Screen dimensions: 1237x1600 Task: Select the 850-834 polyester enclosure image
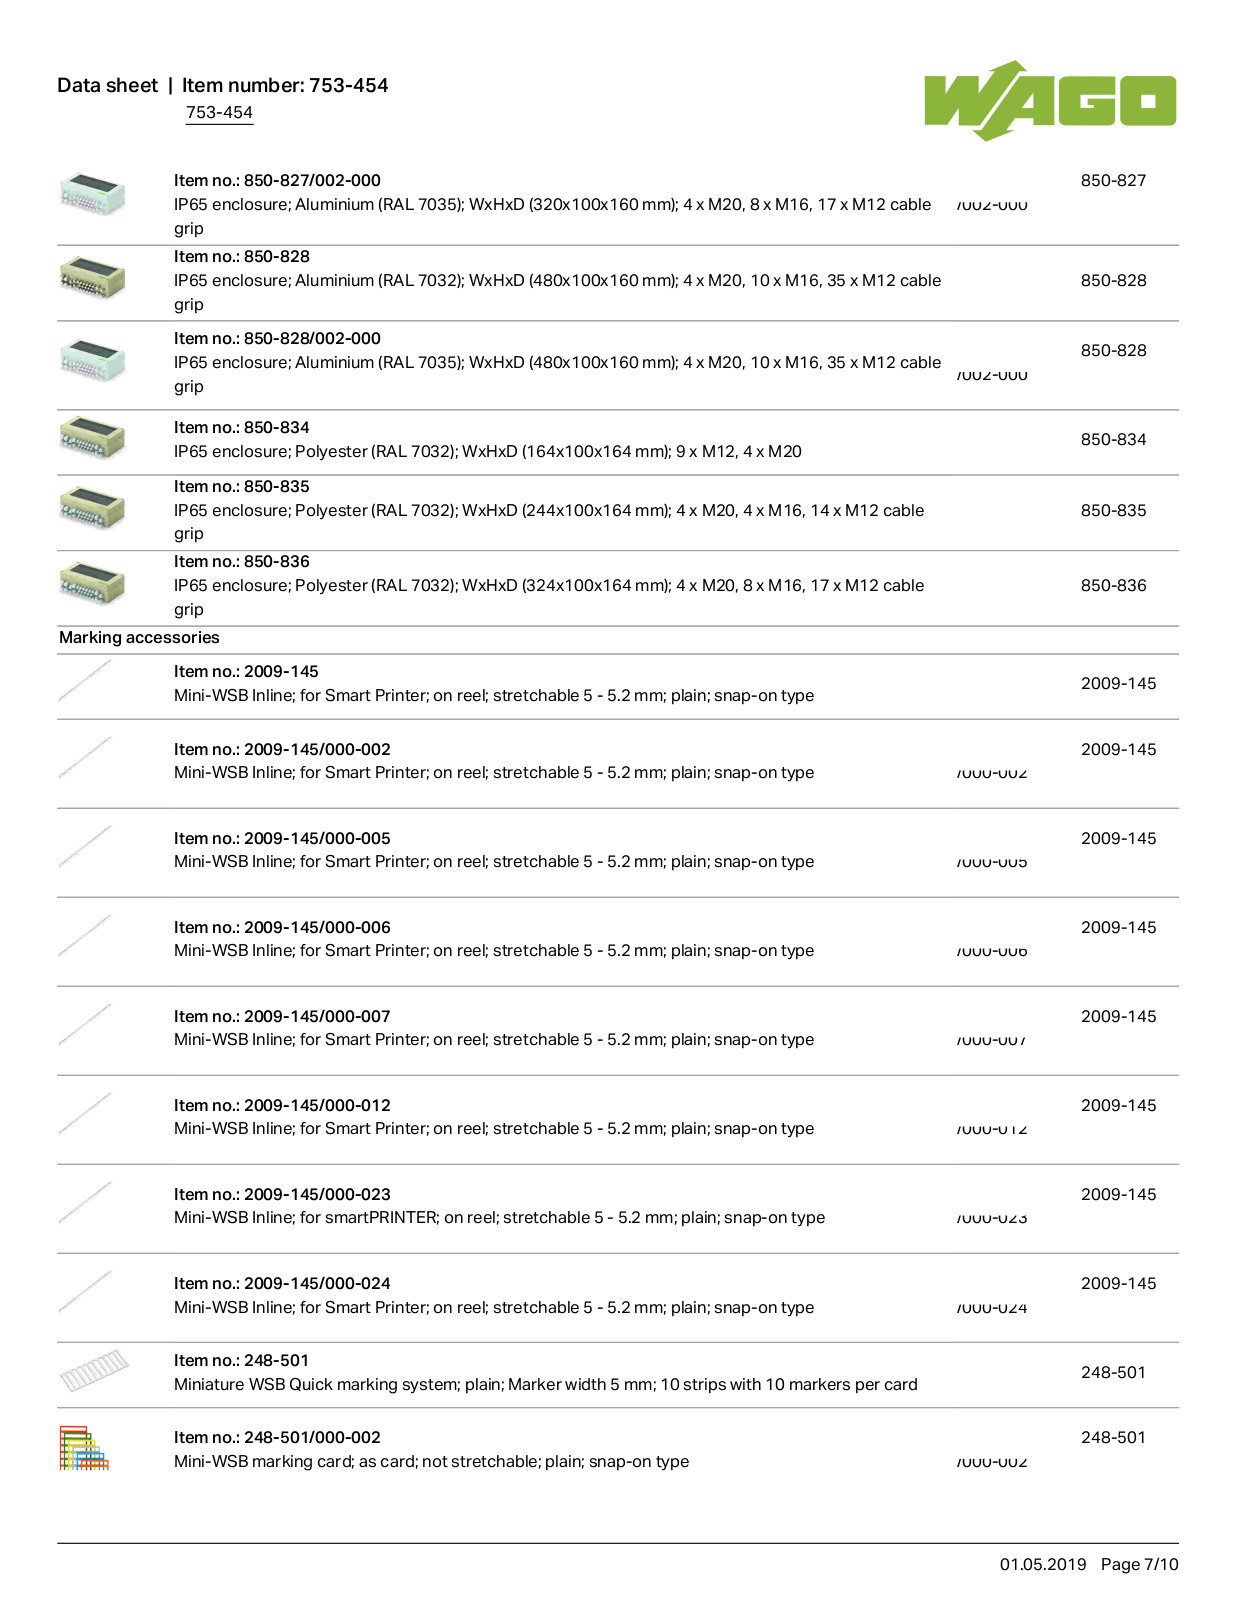(93, 437)
